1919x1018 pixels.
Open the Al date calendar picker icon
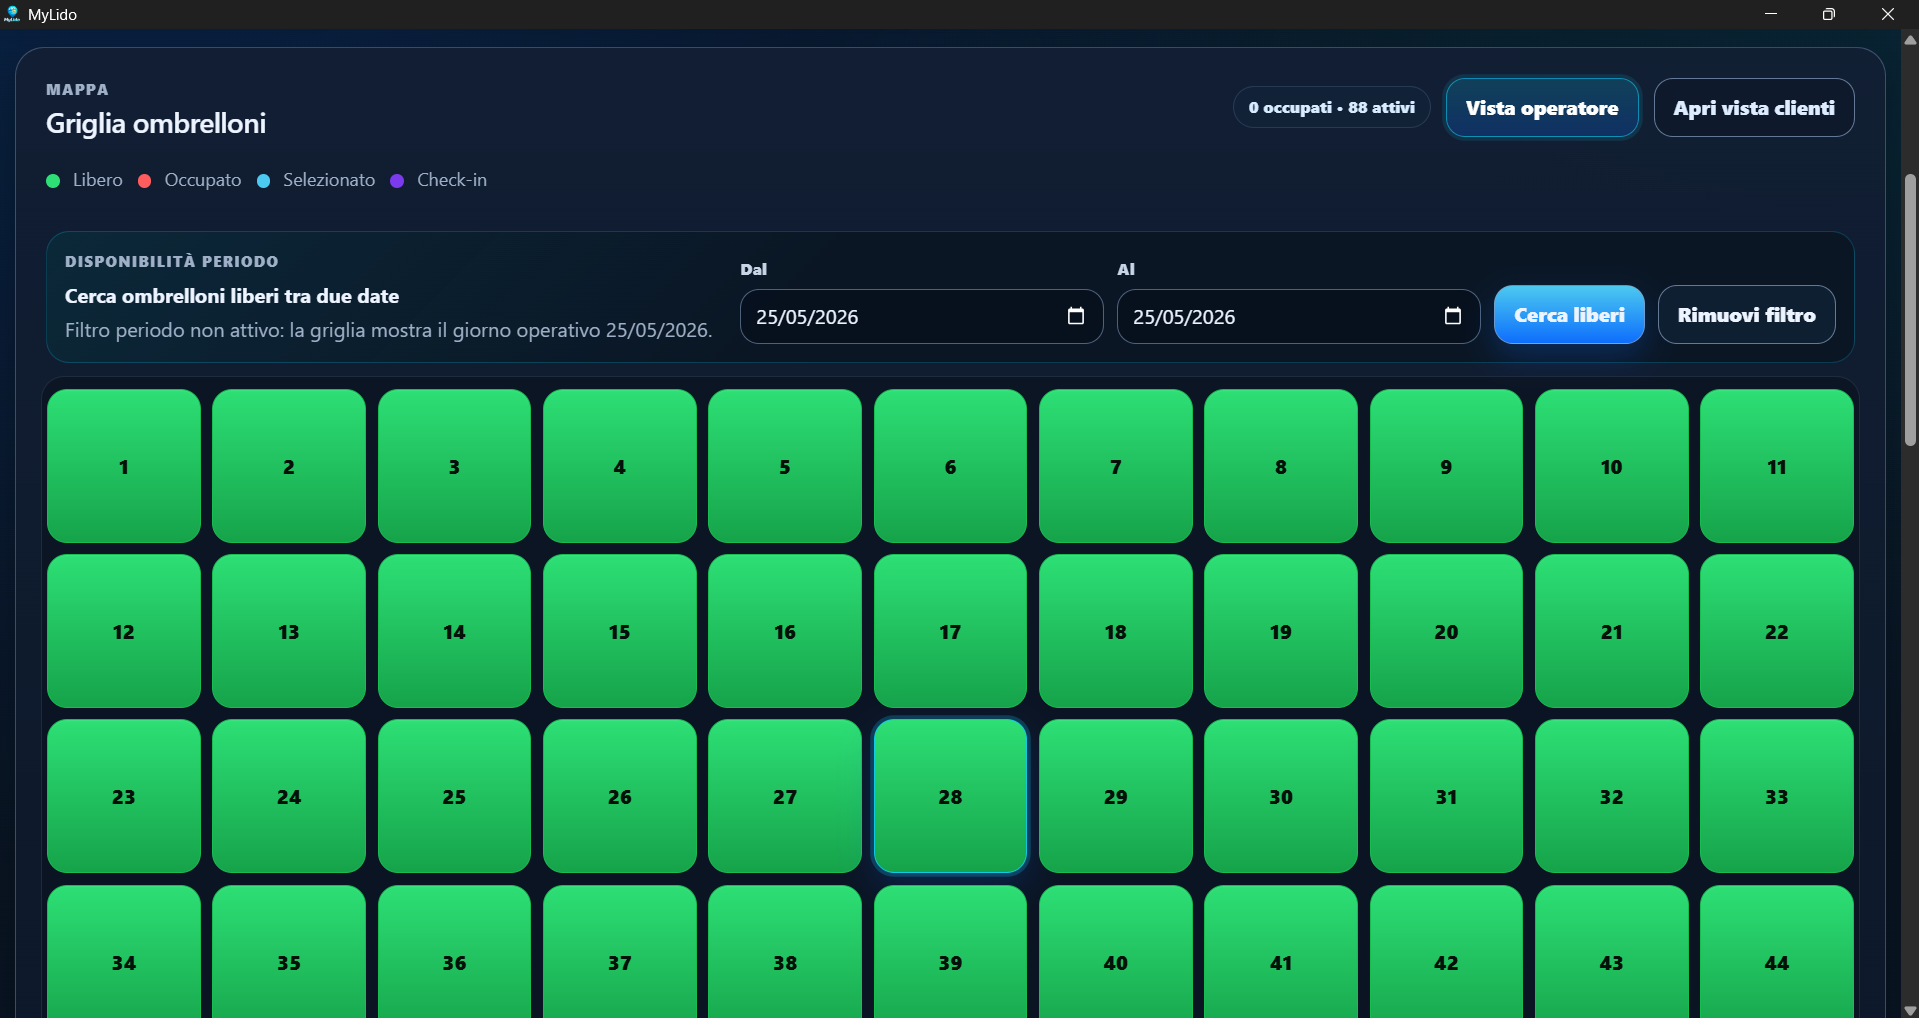[x=1453, y=316]
